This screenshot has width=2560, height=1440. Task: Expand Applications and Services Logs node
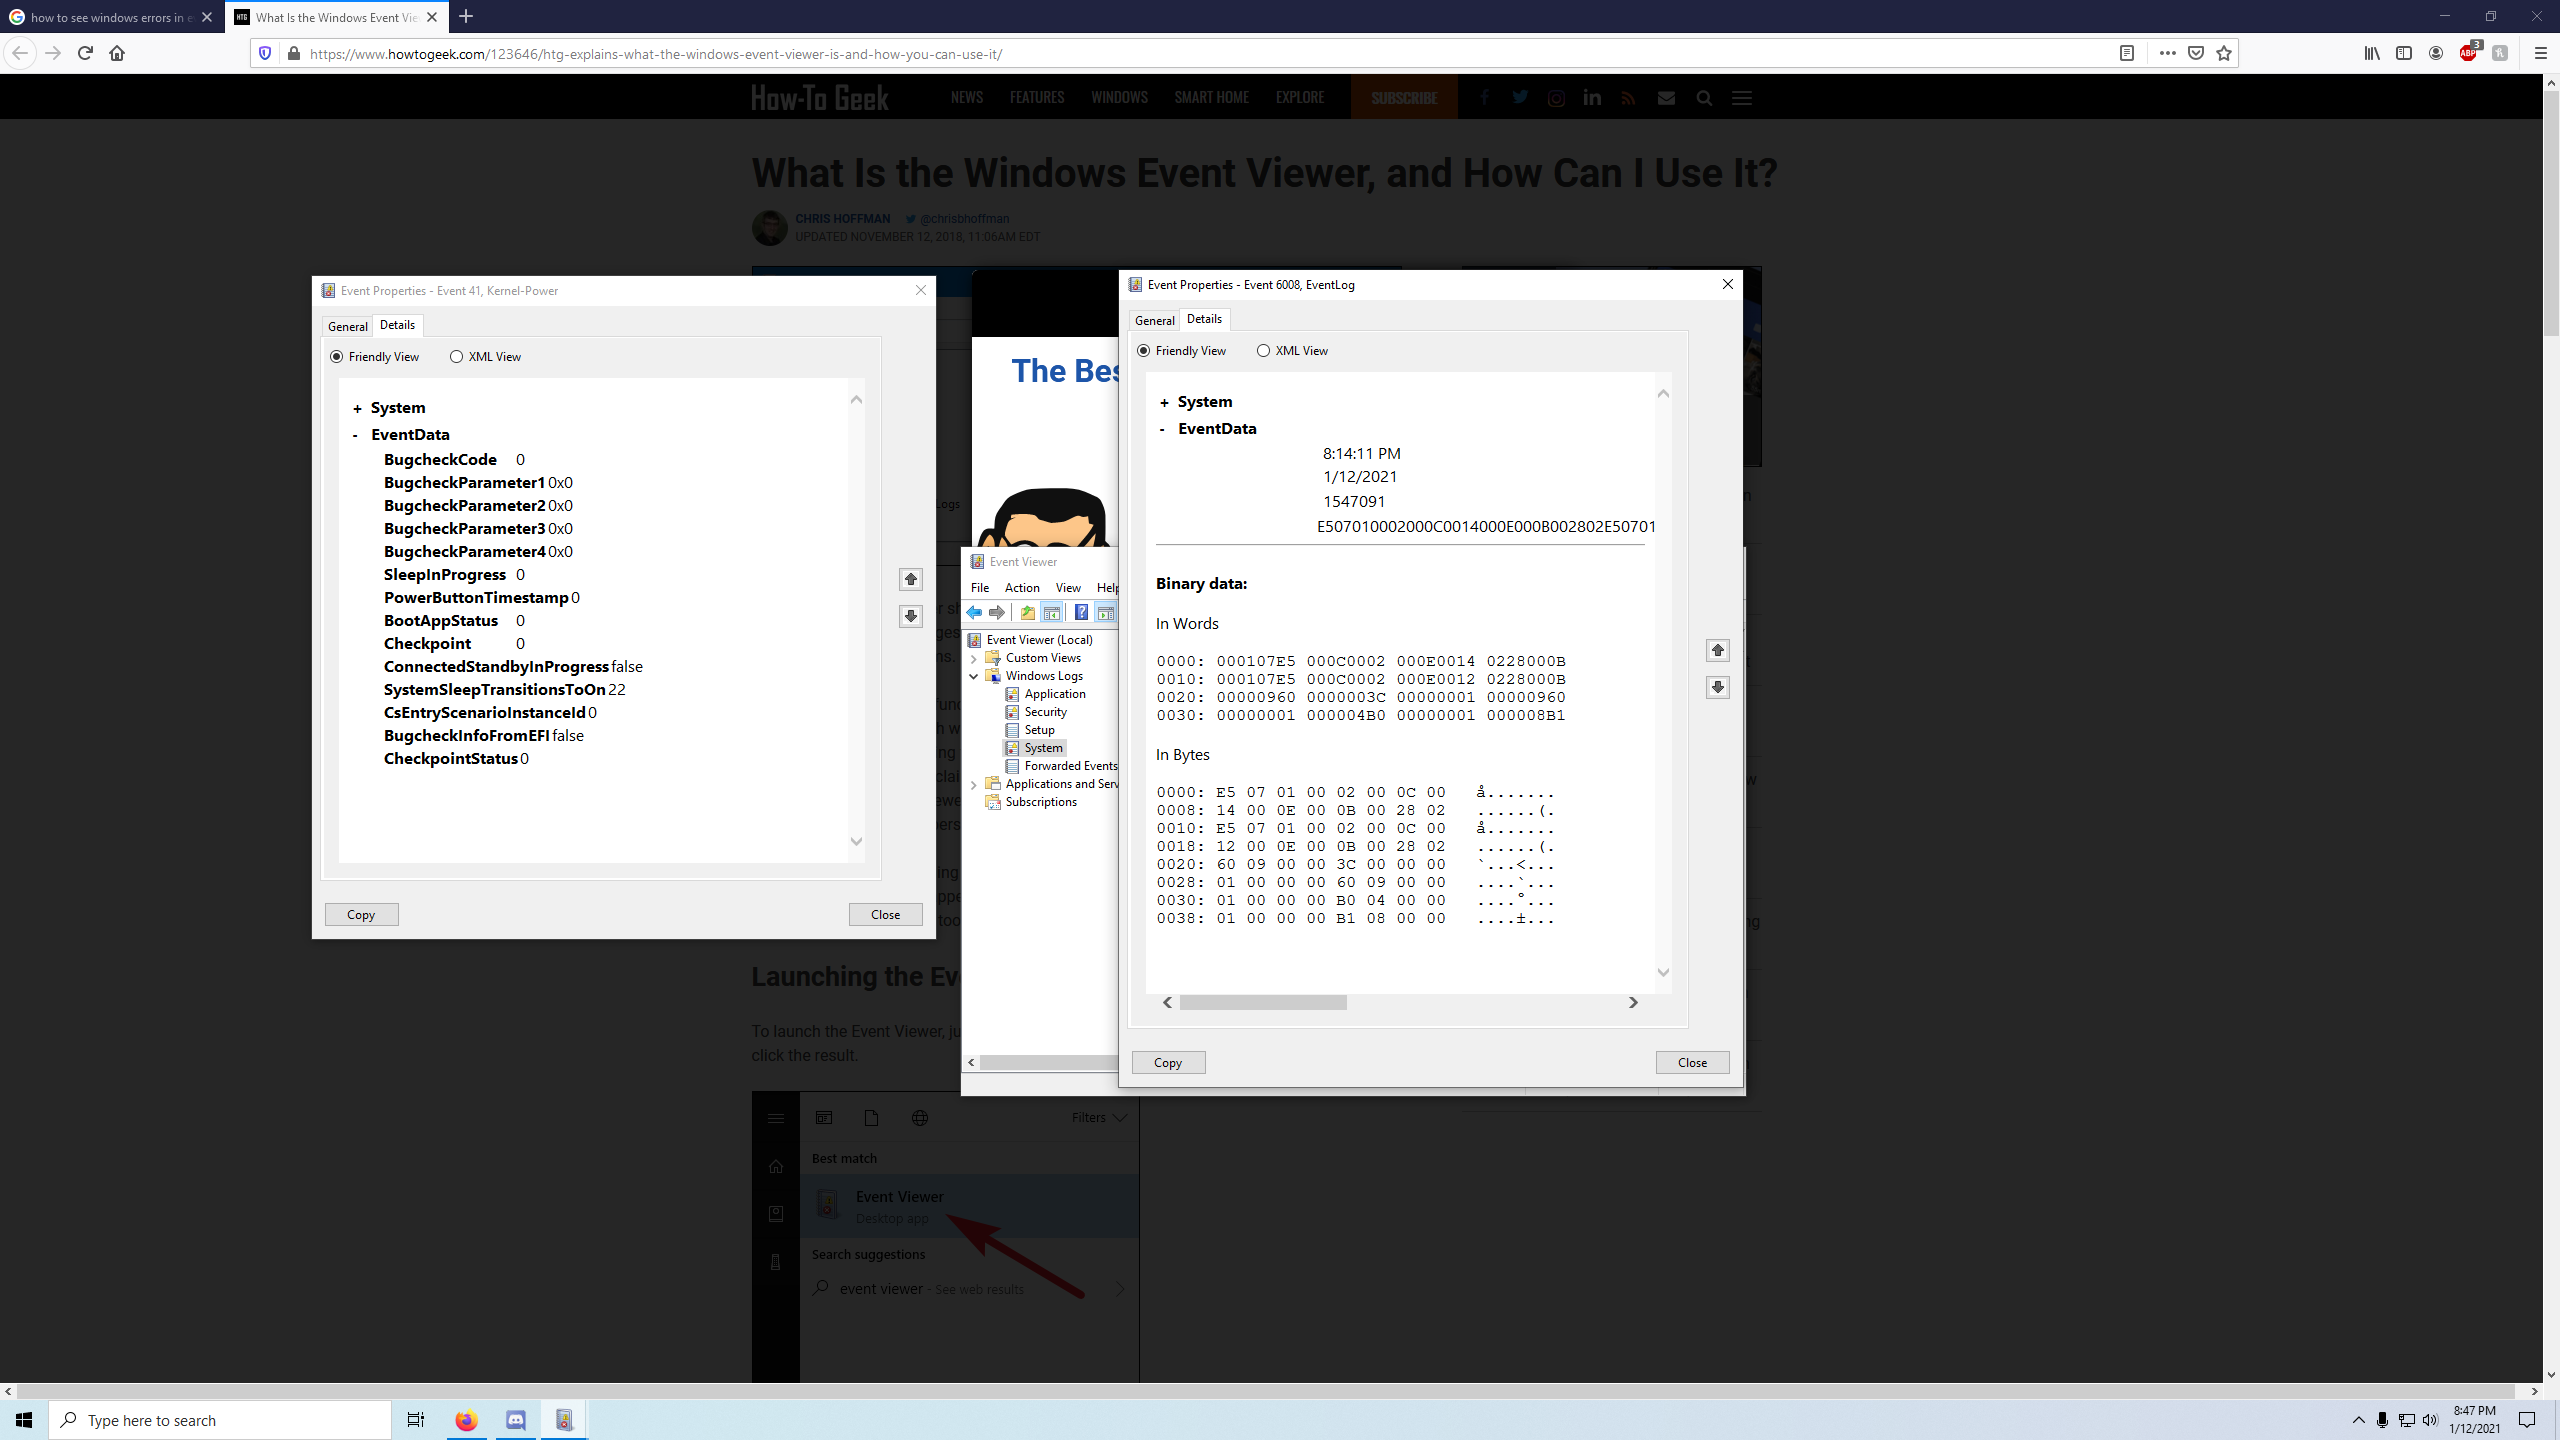tap(974, 785)
